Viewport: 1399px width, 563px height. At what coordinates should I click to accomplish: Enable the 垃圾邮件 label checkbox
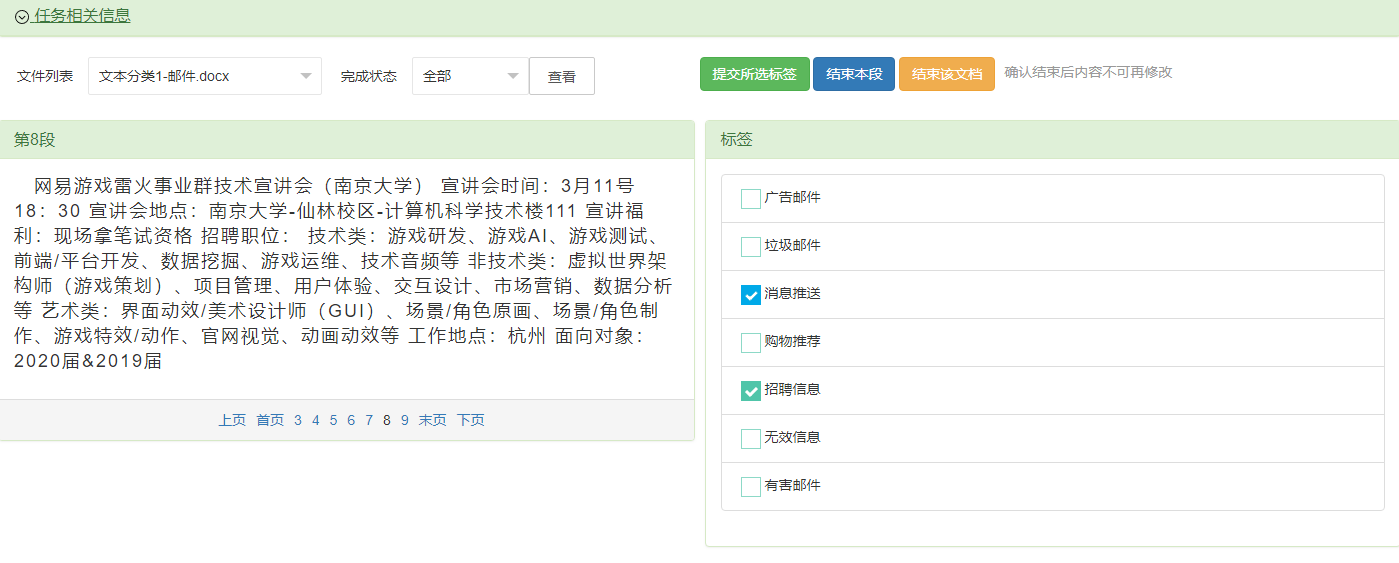click(751, 246)
